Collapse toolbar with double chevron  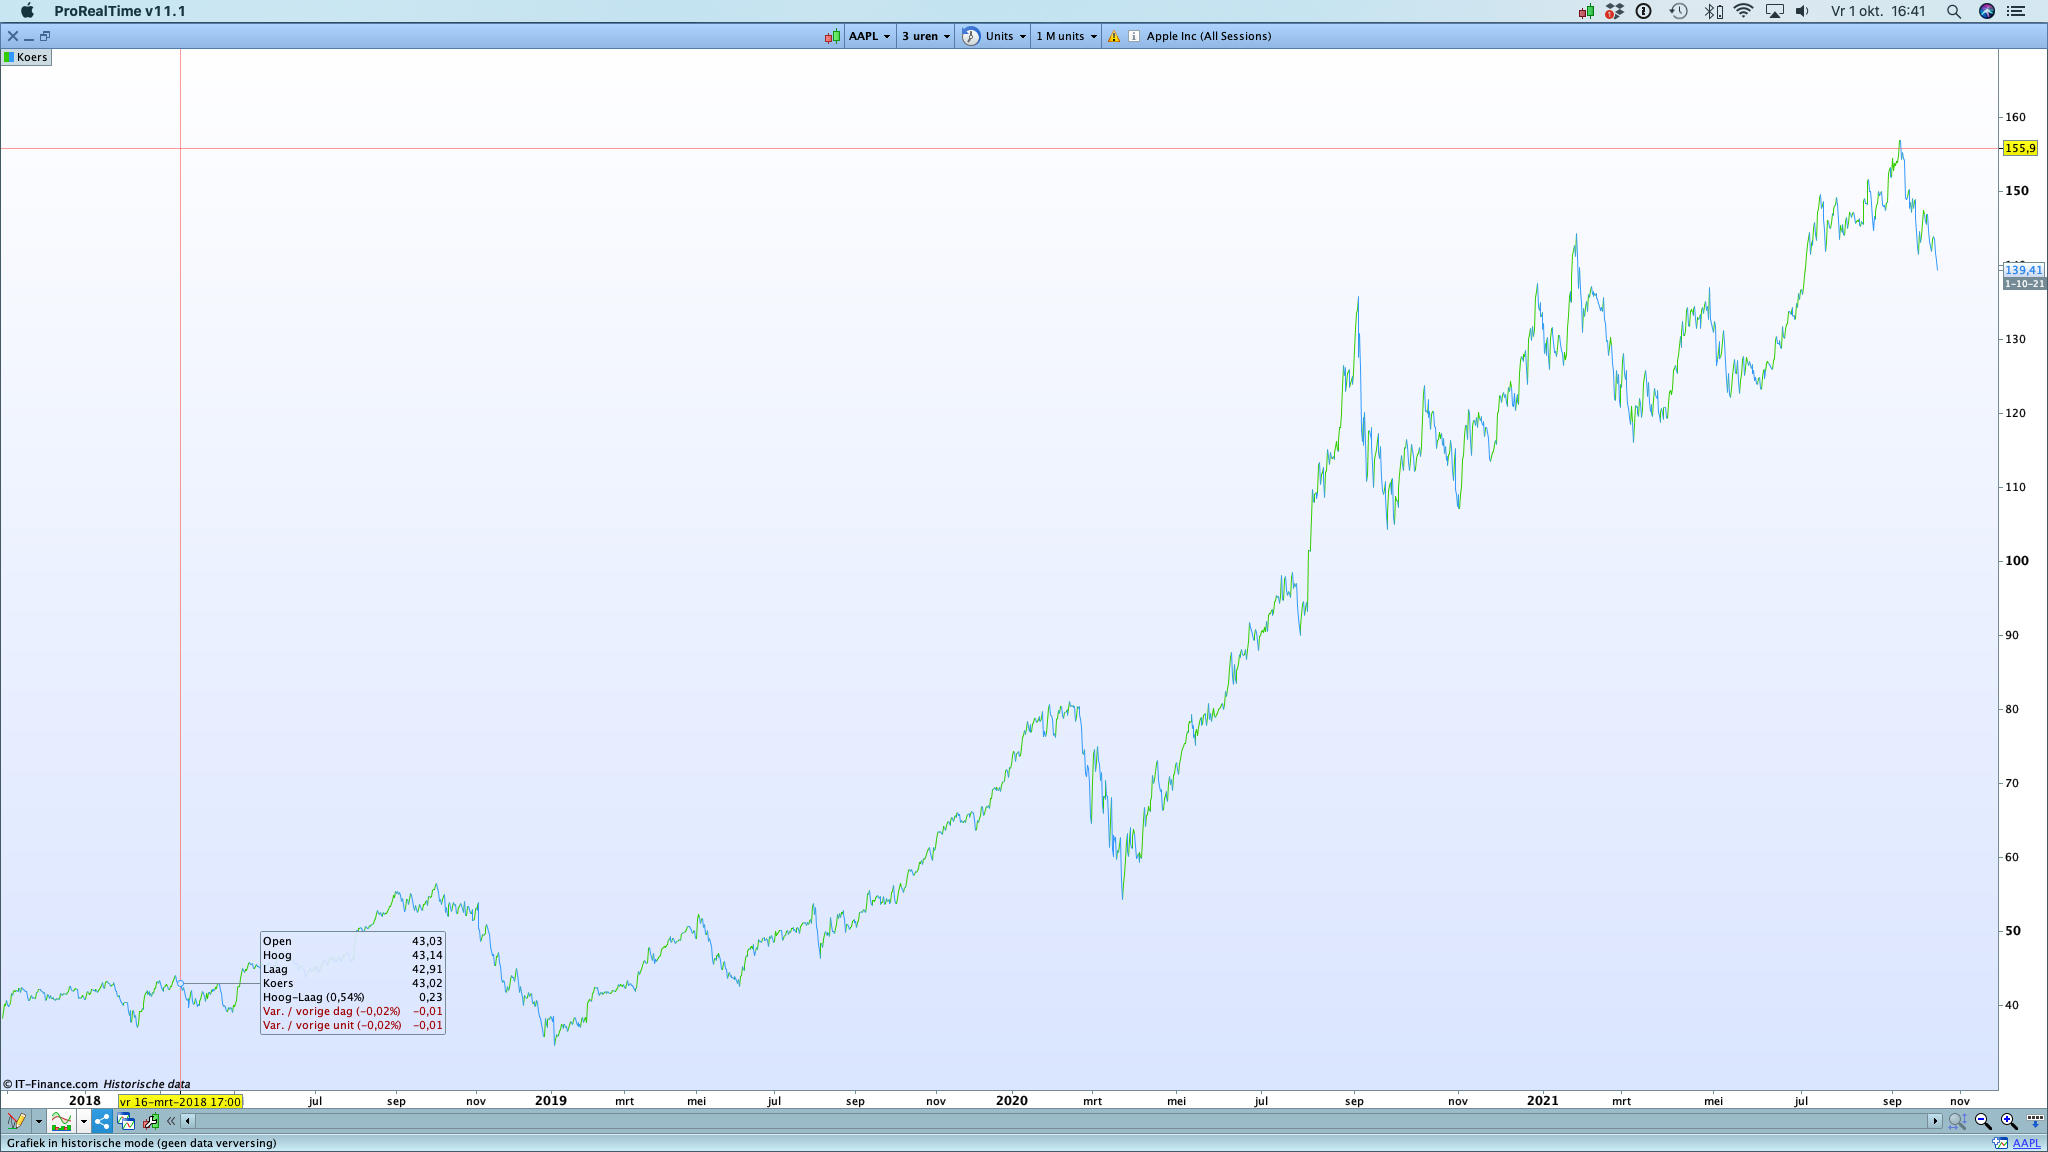click(171, 1121)
